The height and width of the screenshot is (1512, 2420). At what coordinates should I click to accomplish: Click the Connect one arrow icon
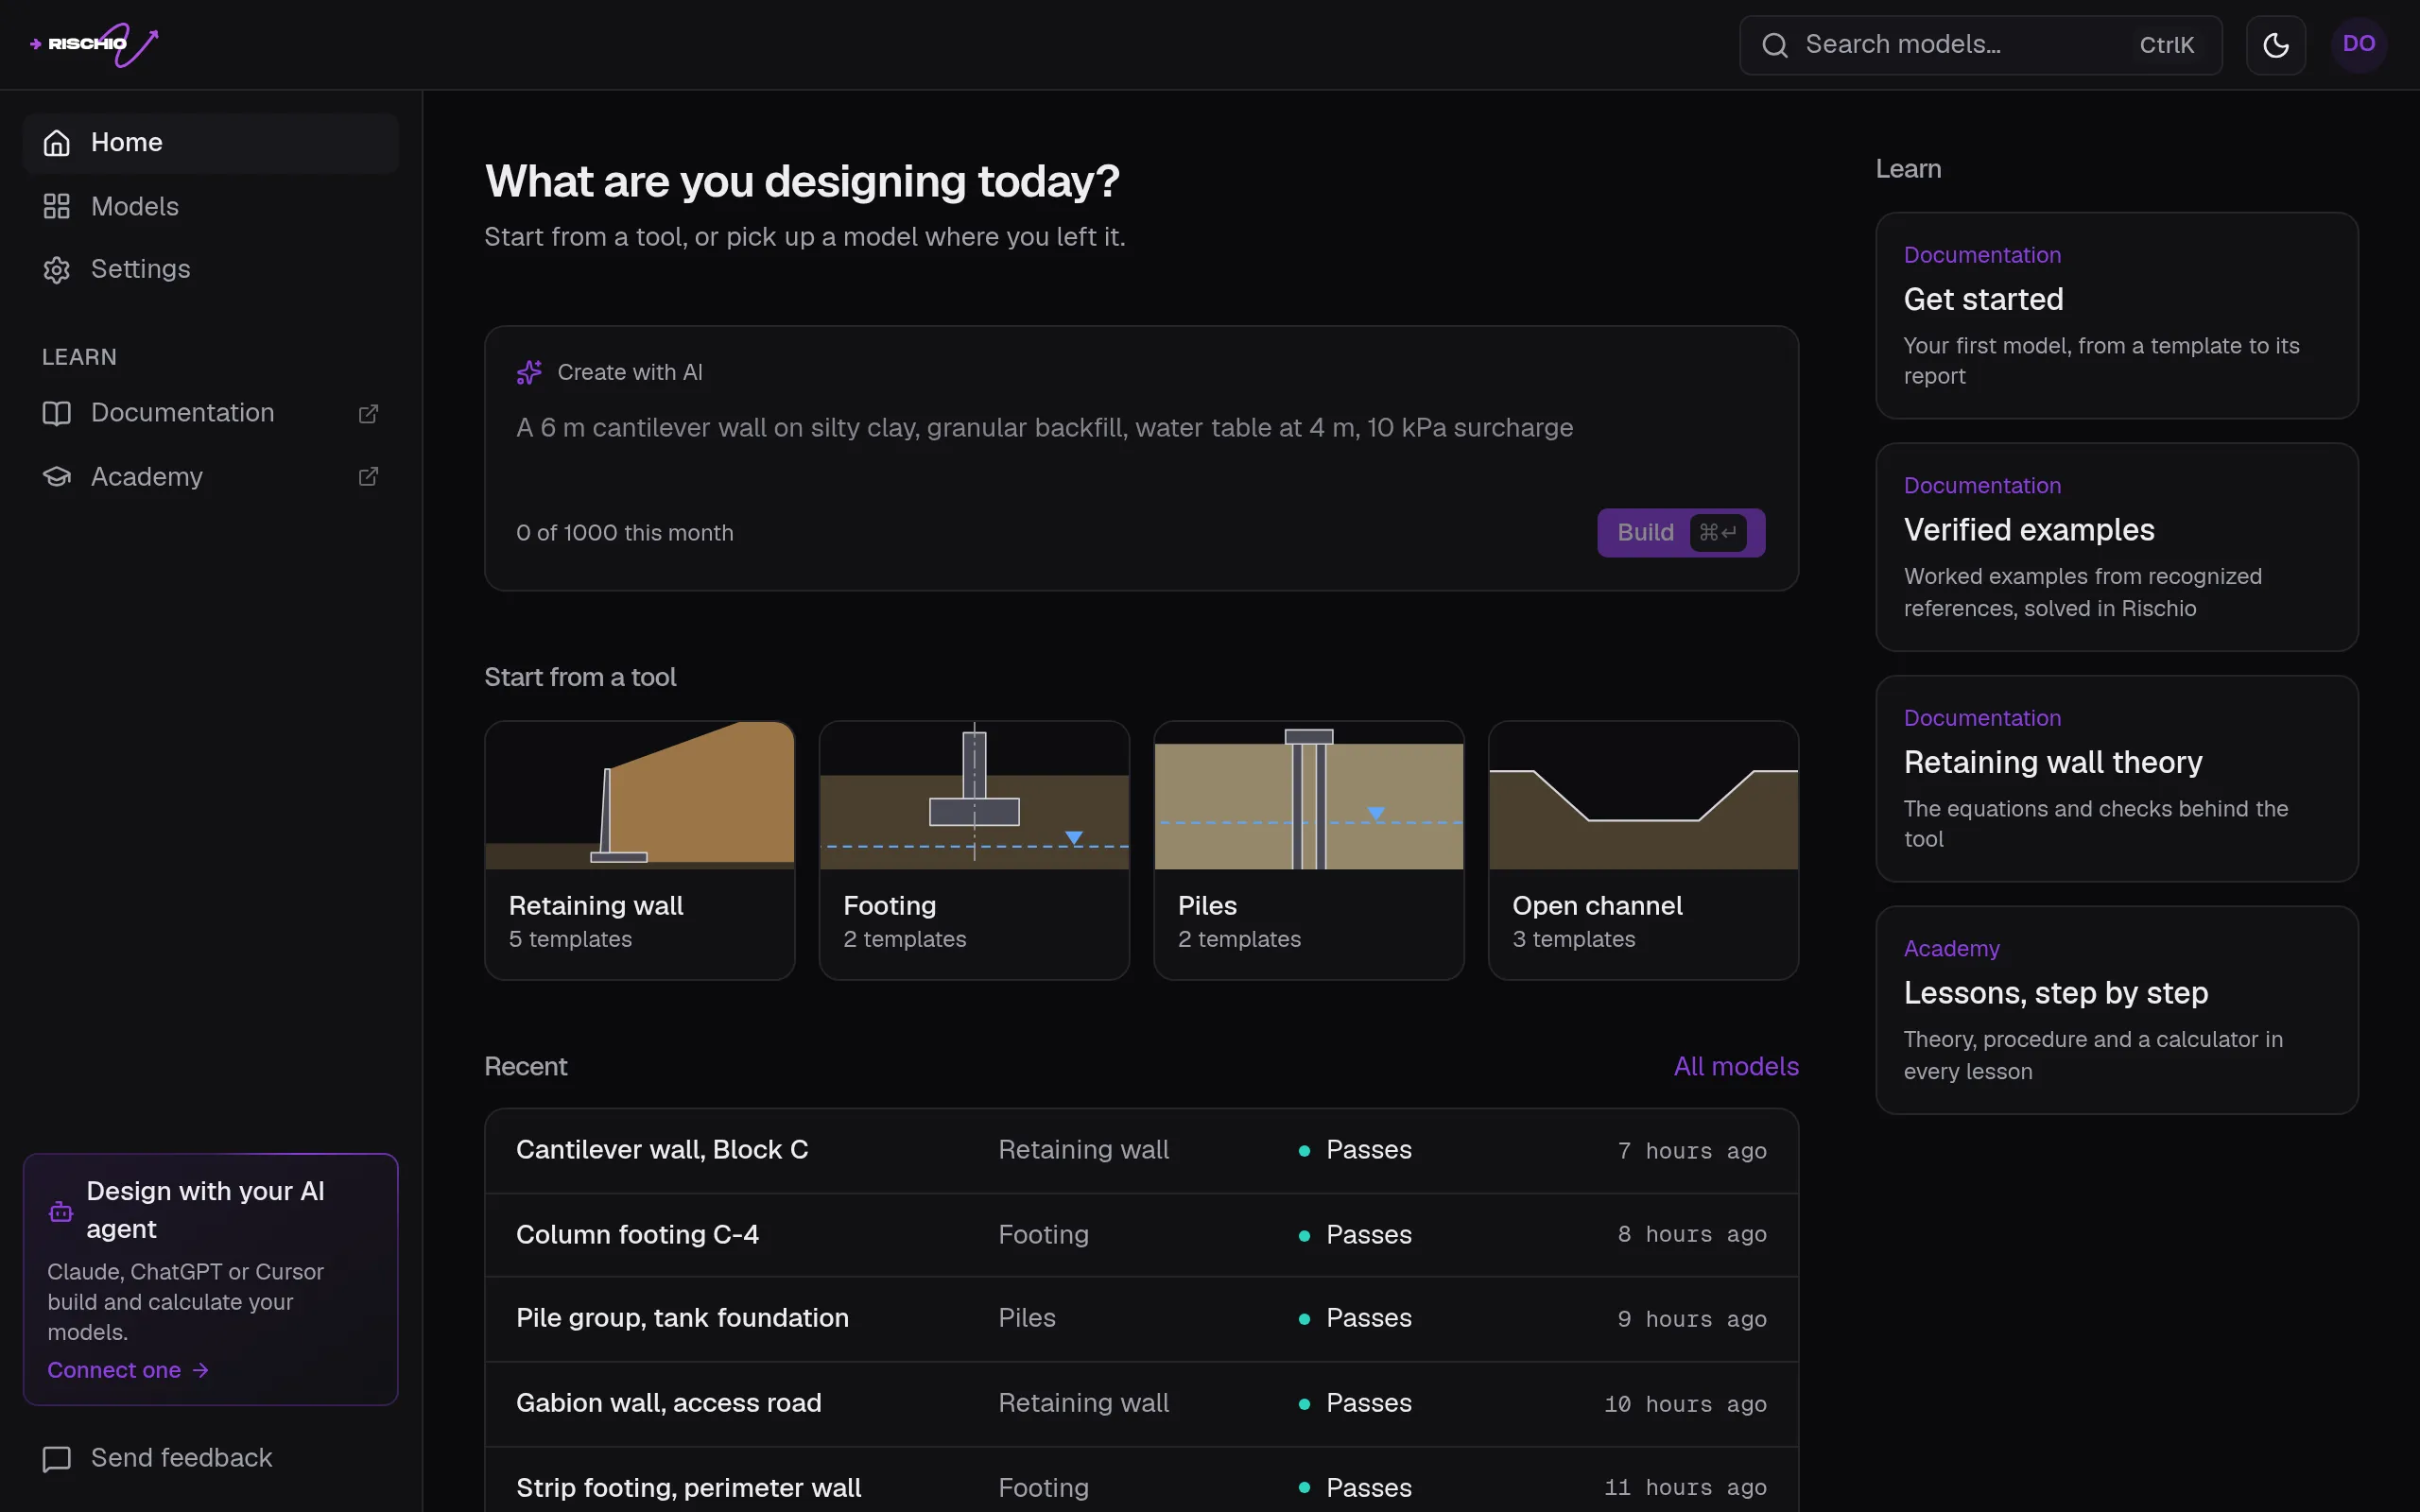click(201, 1370)
